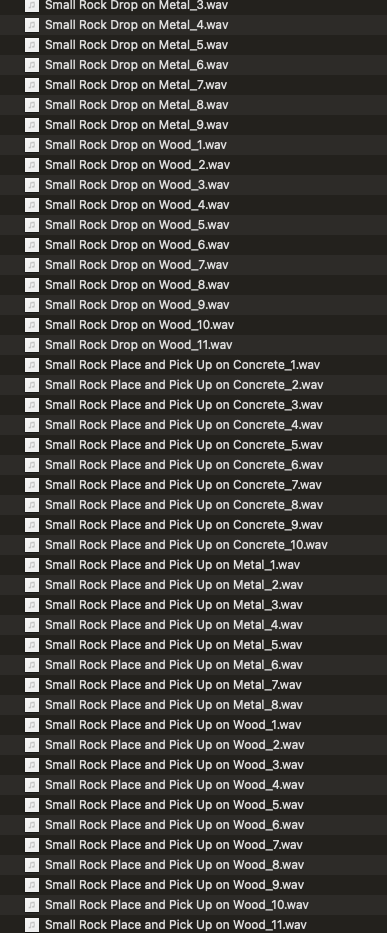Image resolution: width=387 pixels, height=933 pixels.
Task: Click the icon of Place and Pick Up on Wood_9.wav
Action: coord(32,884)
